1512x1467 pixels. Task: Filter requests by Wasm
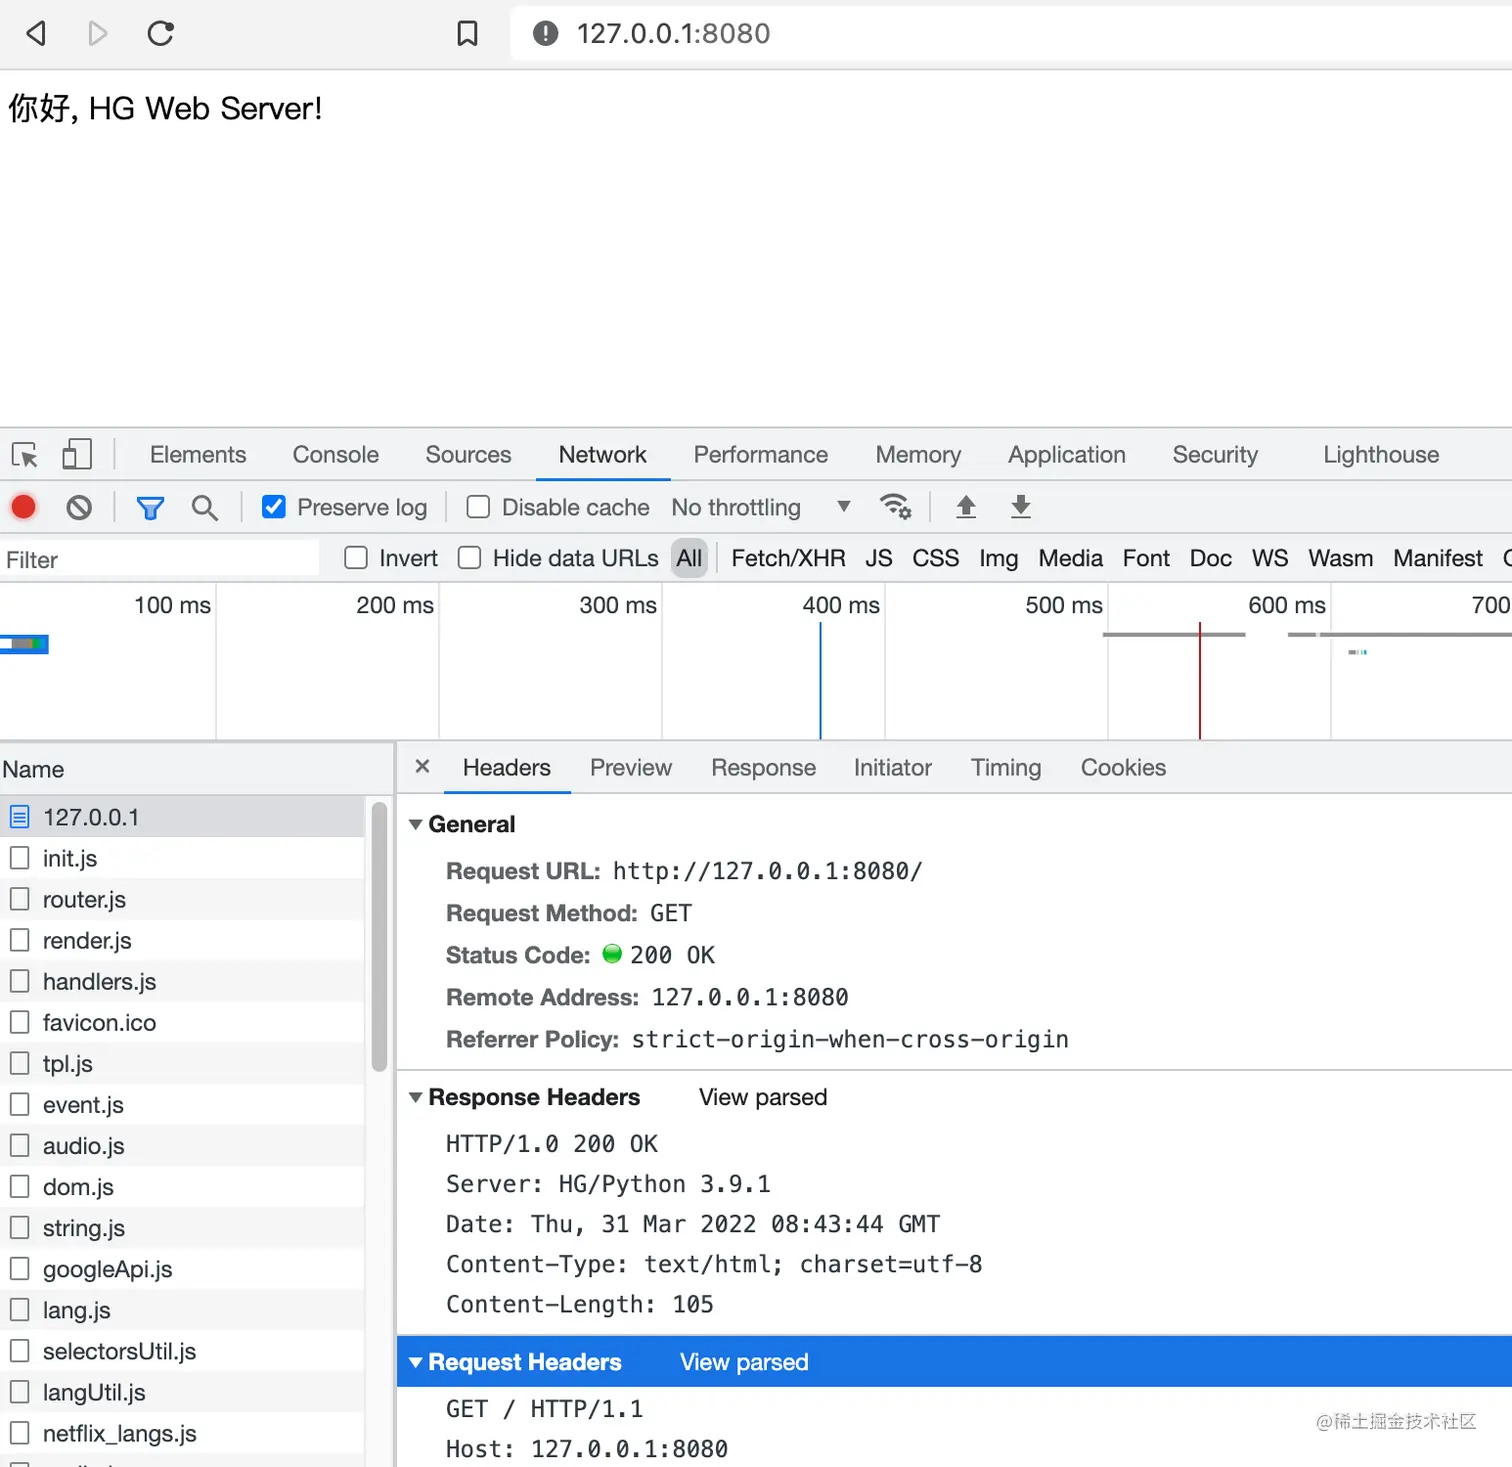pos(1341,558)
